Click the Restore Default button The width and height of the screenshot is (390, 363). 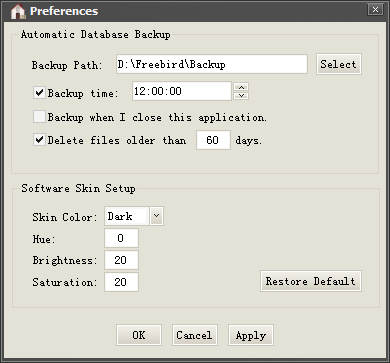(311, 281)
